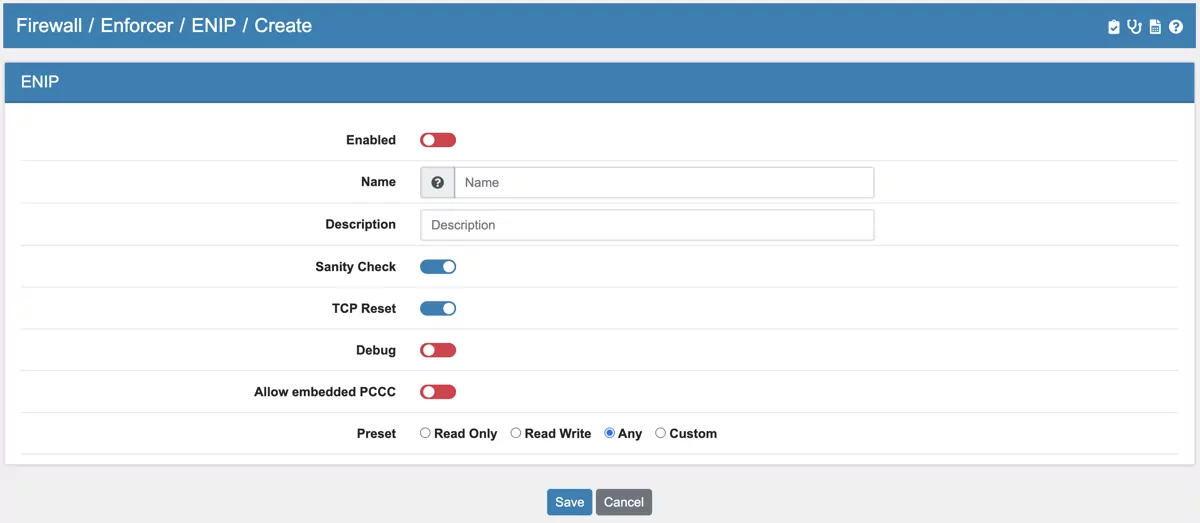
Task: Turn off the Sanity Check toggle
Action: pos(438,267)
